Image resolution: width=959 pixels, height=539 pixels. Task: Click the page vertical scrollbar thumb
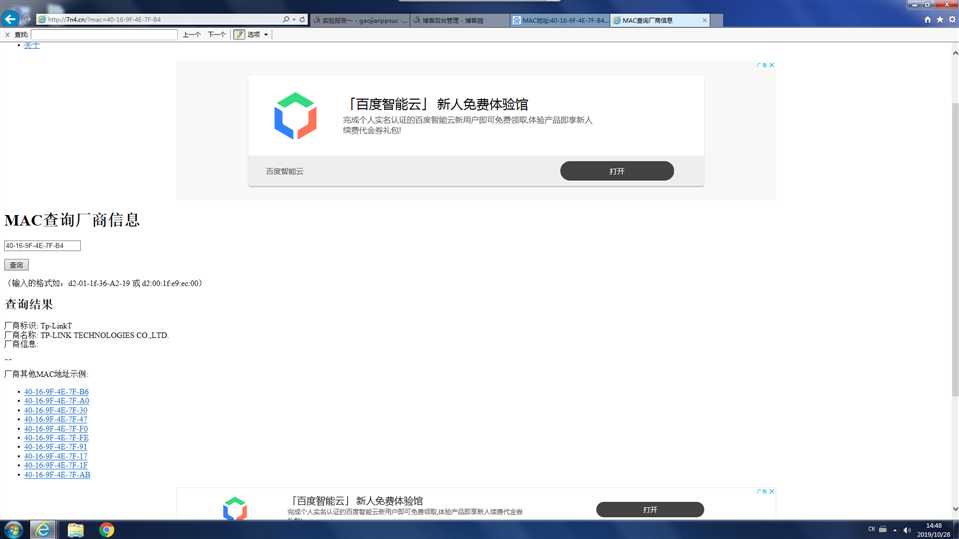(x=955, y=250)
